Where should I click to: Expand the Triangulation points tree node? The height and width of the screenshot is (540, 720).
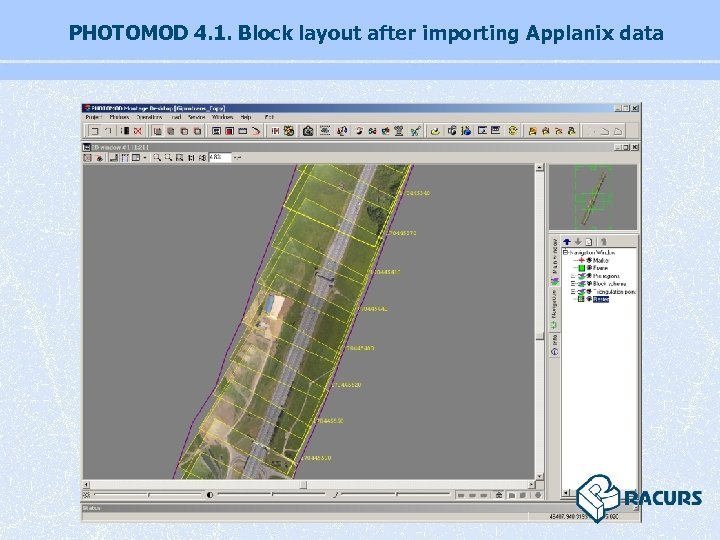573,292
